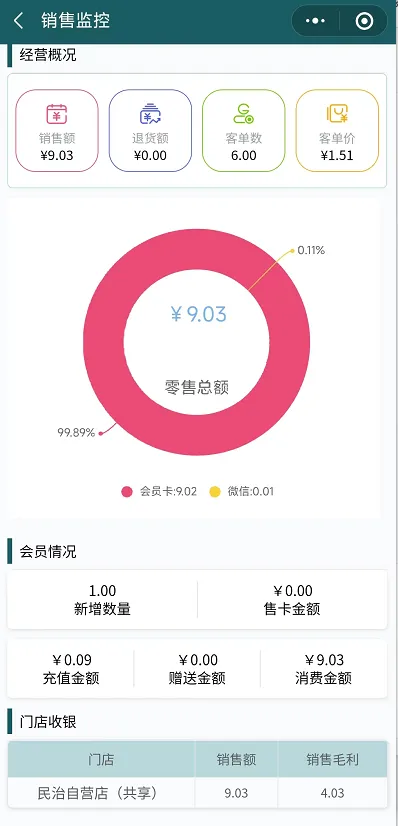Toggle 微信 series in chart legend
This screenshot has width=398, height=826.
click(242, 491)
